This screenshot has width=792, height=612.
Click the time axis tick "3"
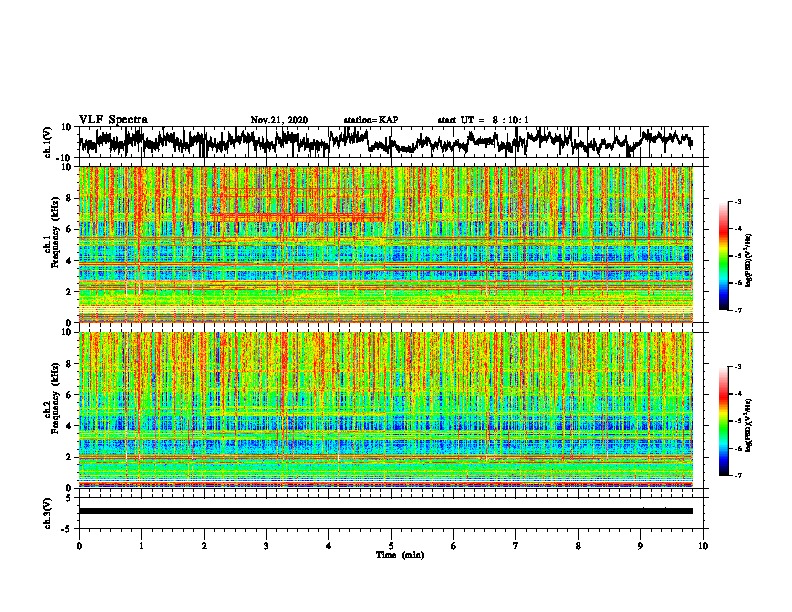pyautogui.click(x=266, y=546)
